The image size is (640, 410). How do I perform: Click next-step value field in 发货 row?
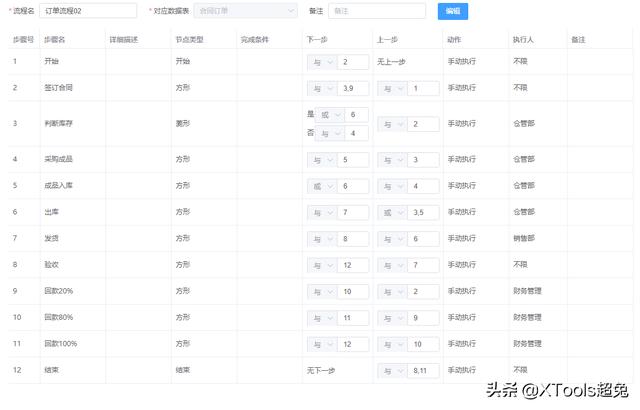point(353,239)
